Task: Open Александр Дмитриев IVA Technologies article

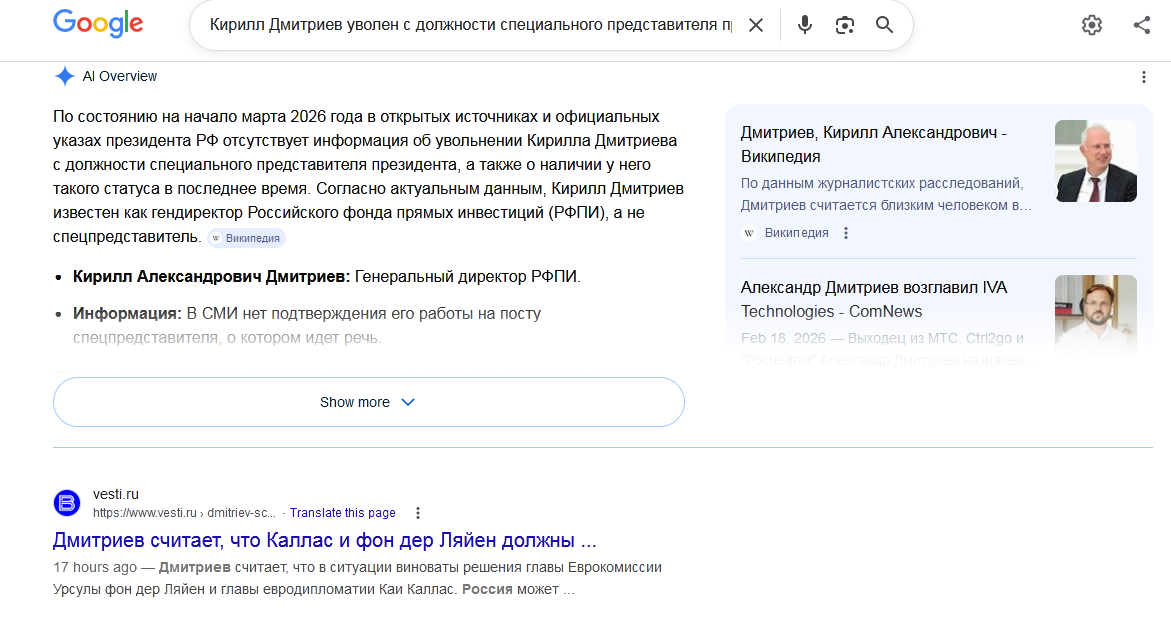Action: tap(873, 299)
